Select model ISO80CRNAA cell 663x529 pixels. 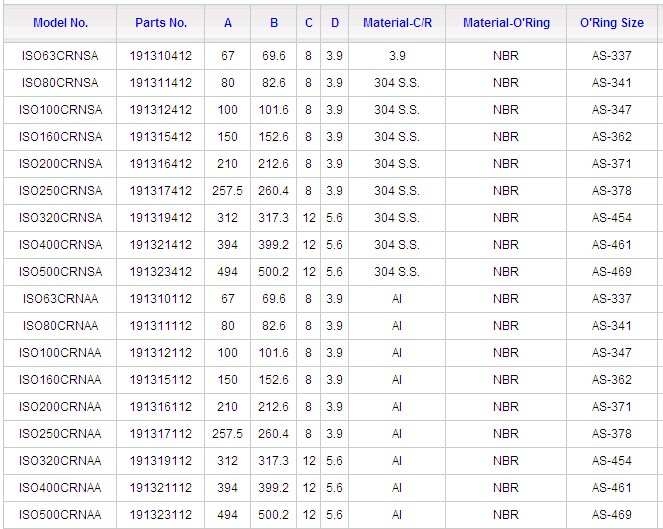point(61,326)
